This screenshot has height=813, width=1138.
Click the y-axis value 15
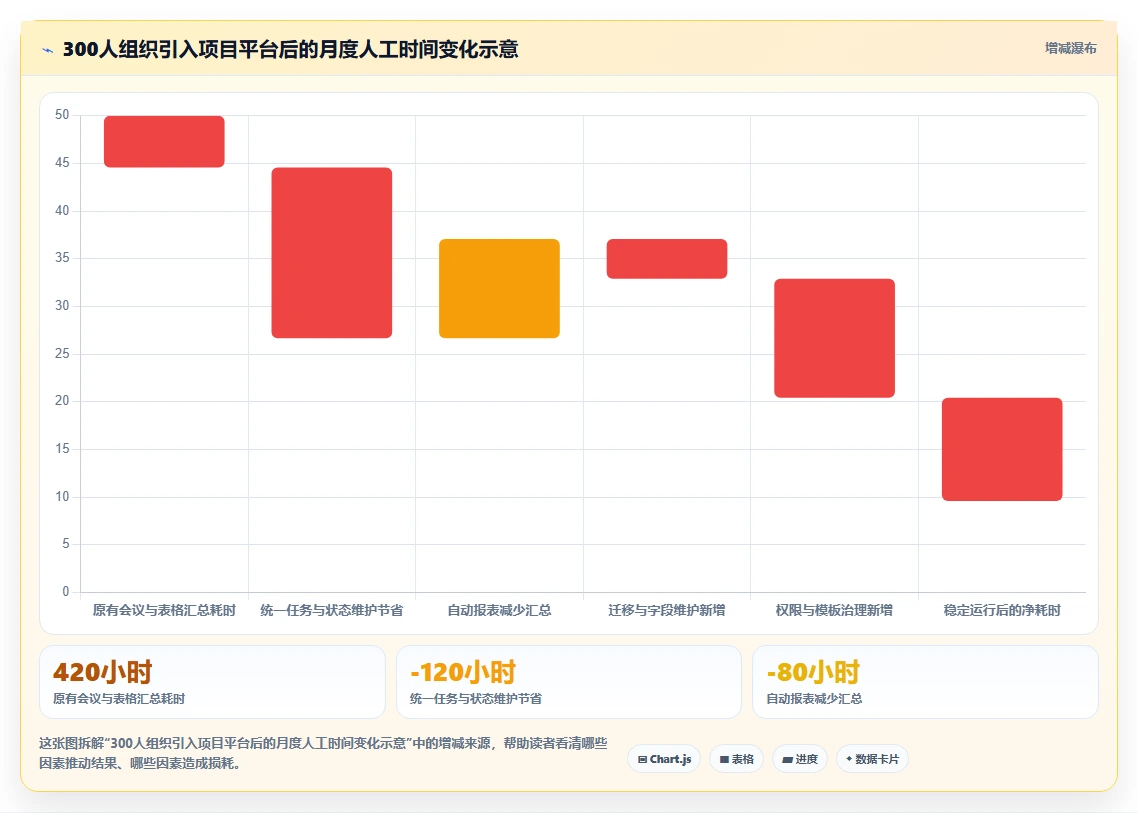62,449
